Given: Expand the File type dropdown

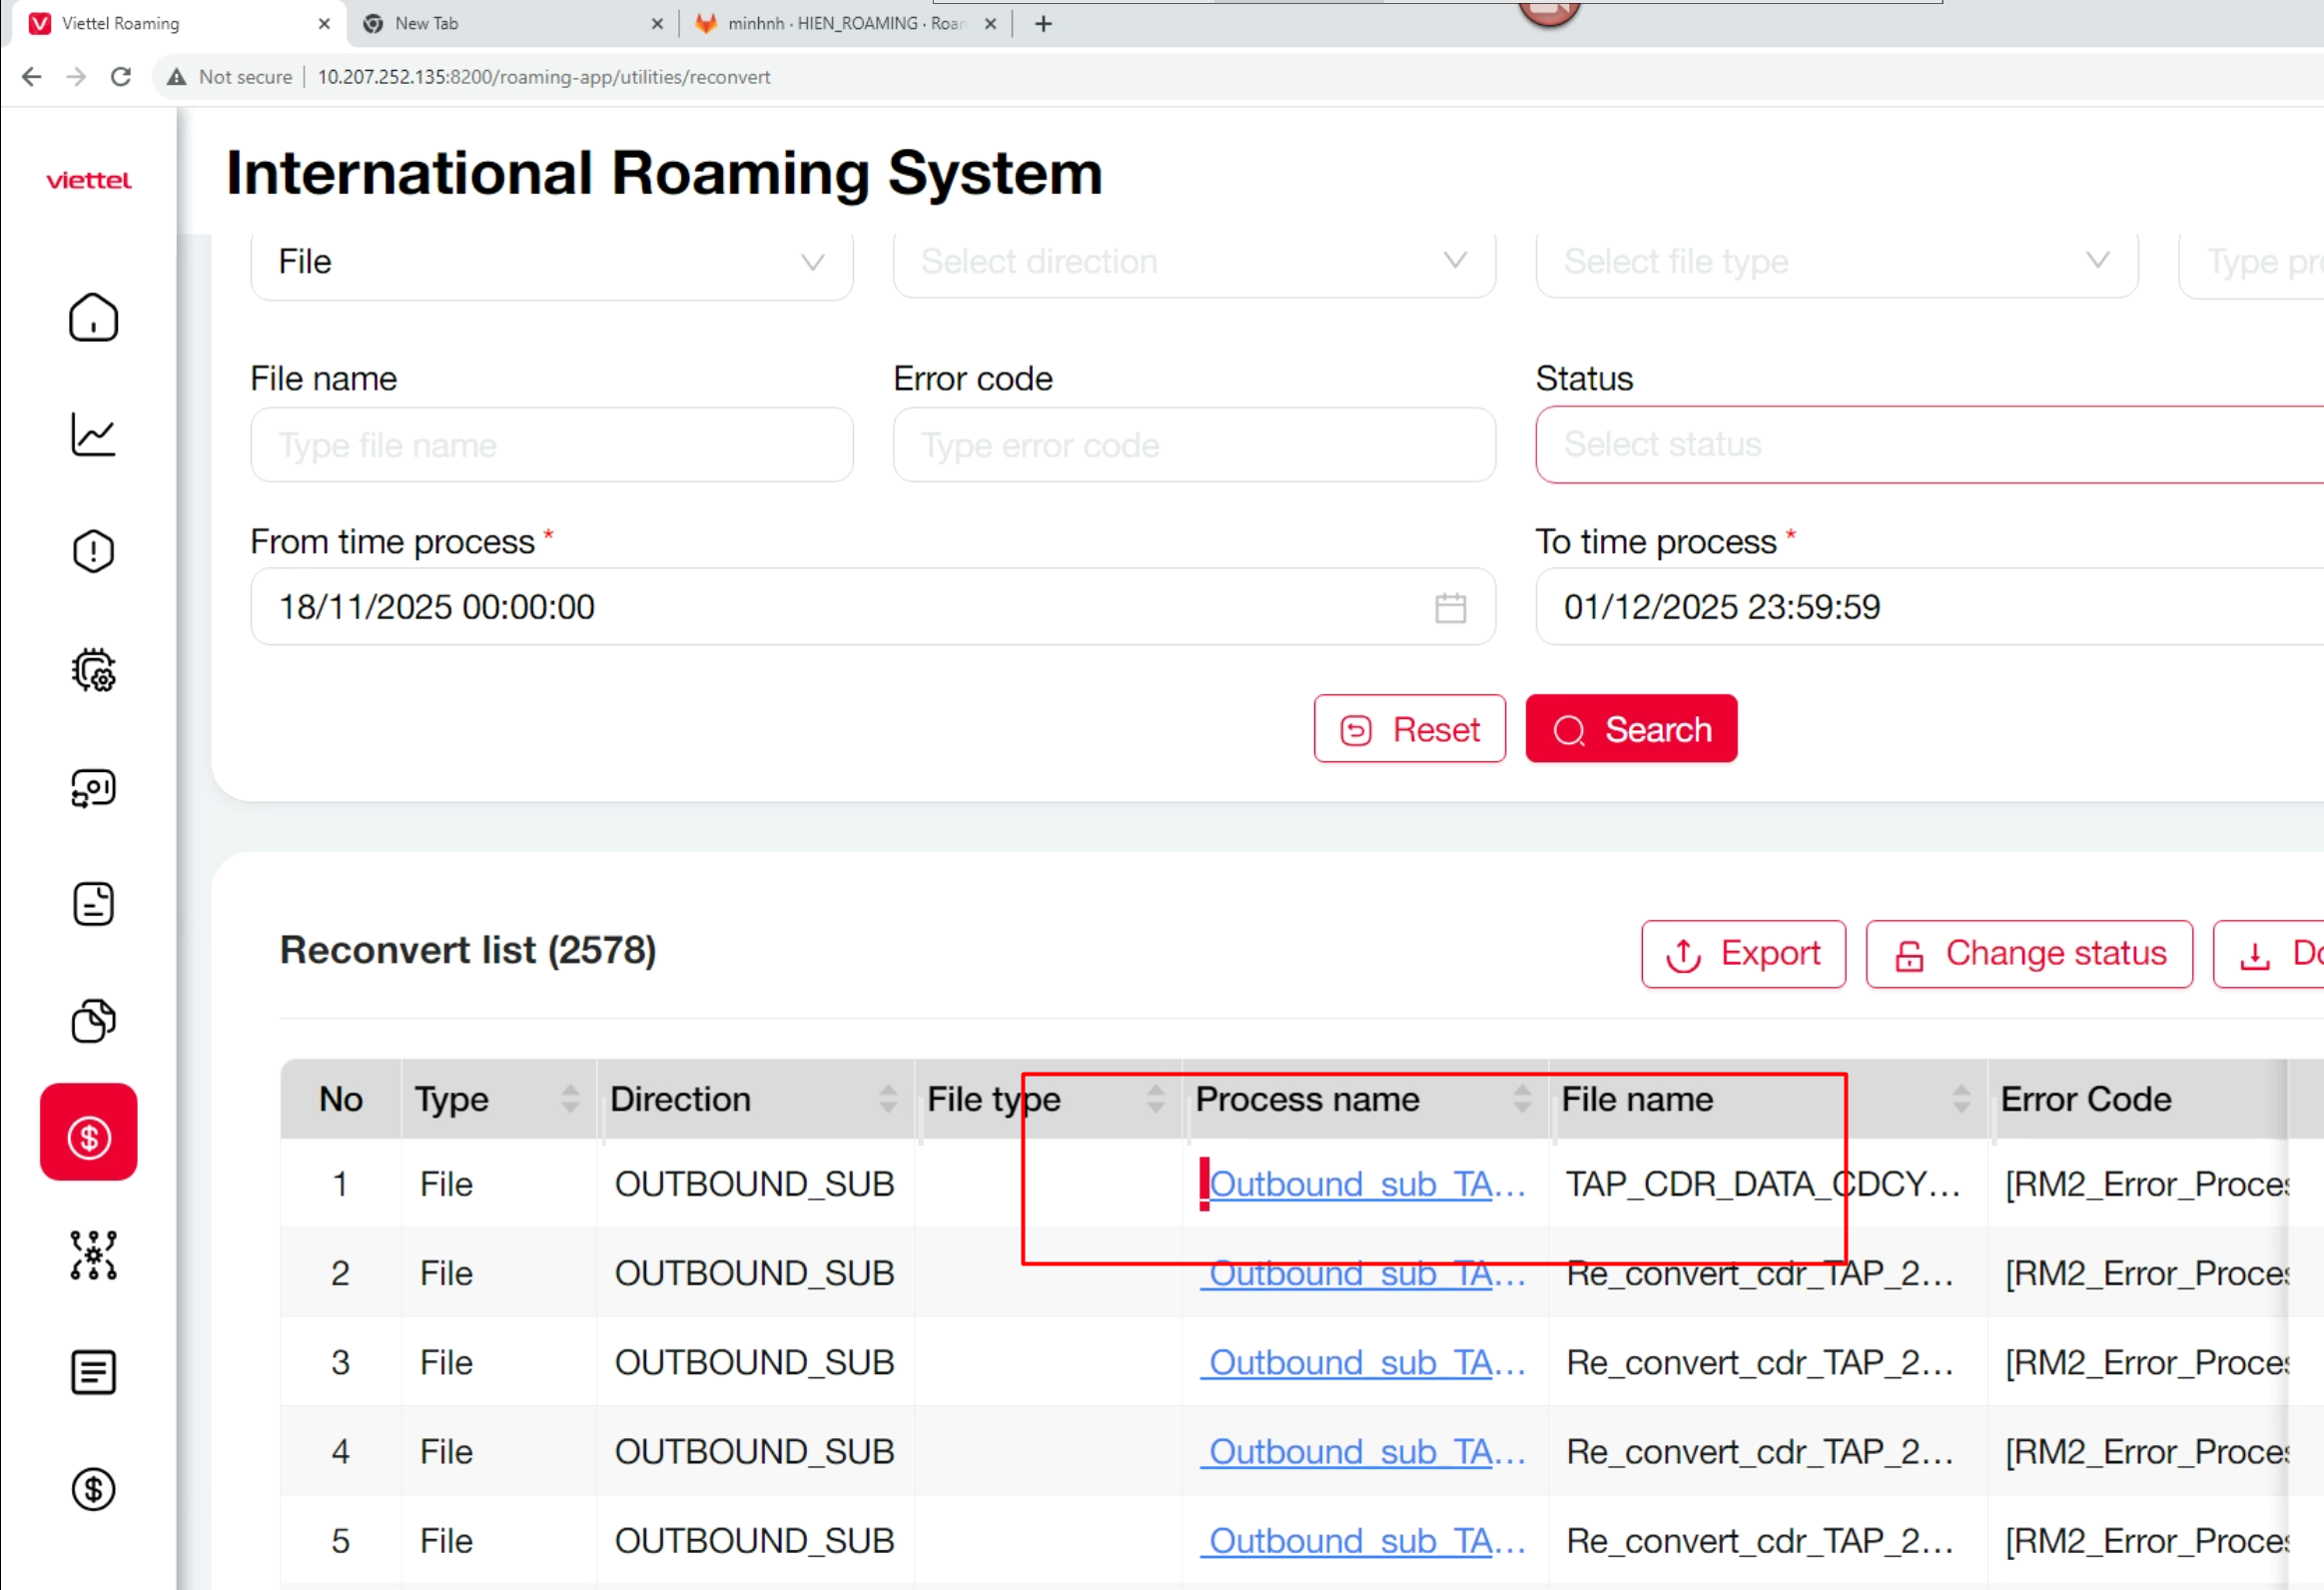Looking at the screenshot, I should pos(551,263).
